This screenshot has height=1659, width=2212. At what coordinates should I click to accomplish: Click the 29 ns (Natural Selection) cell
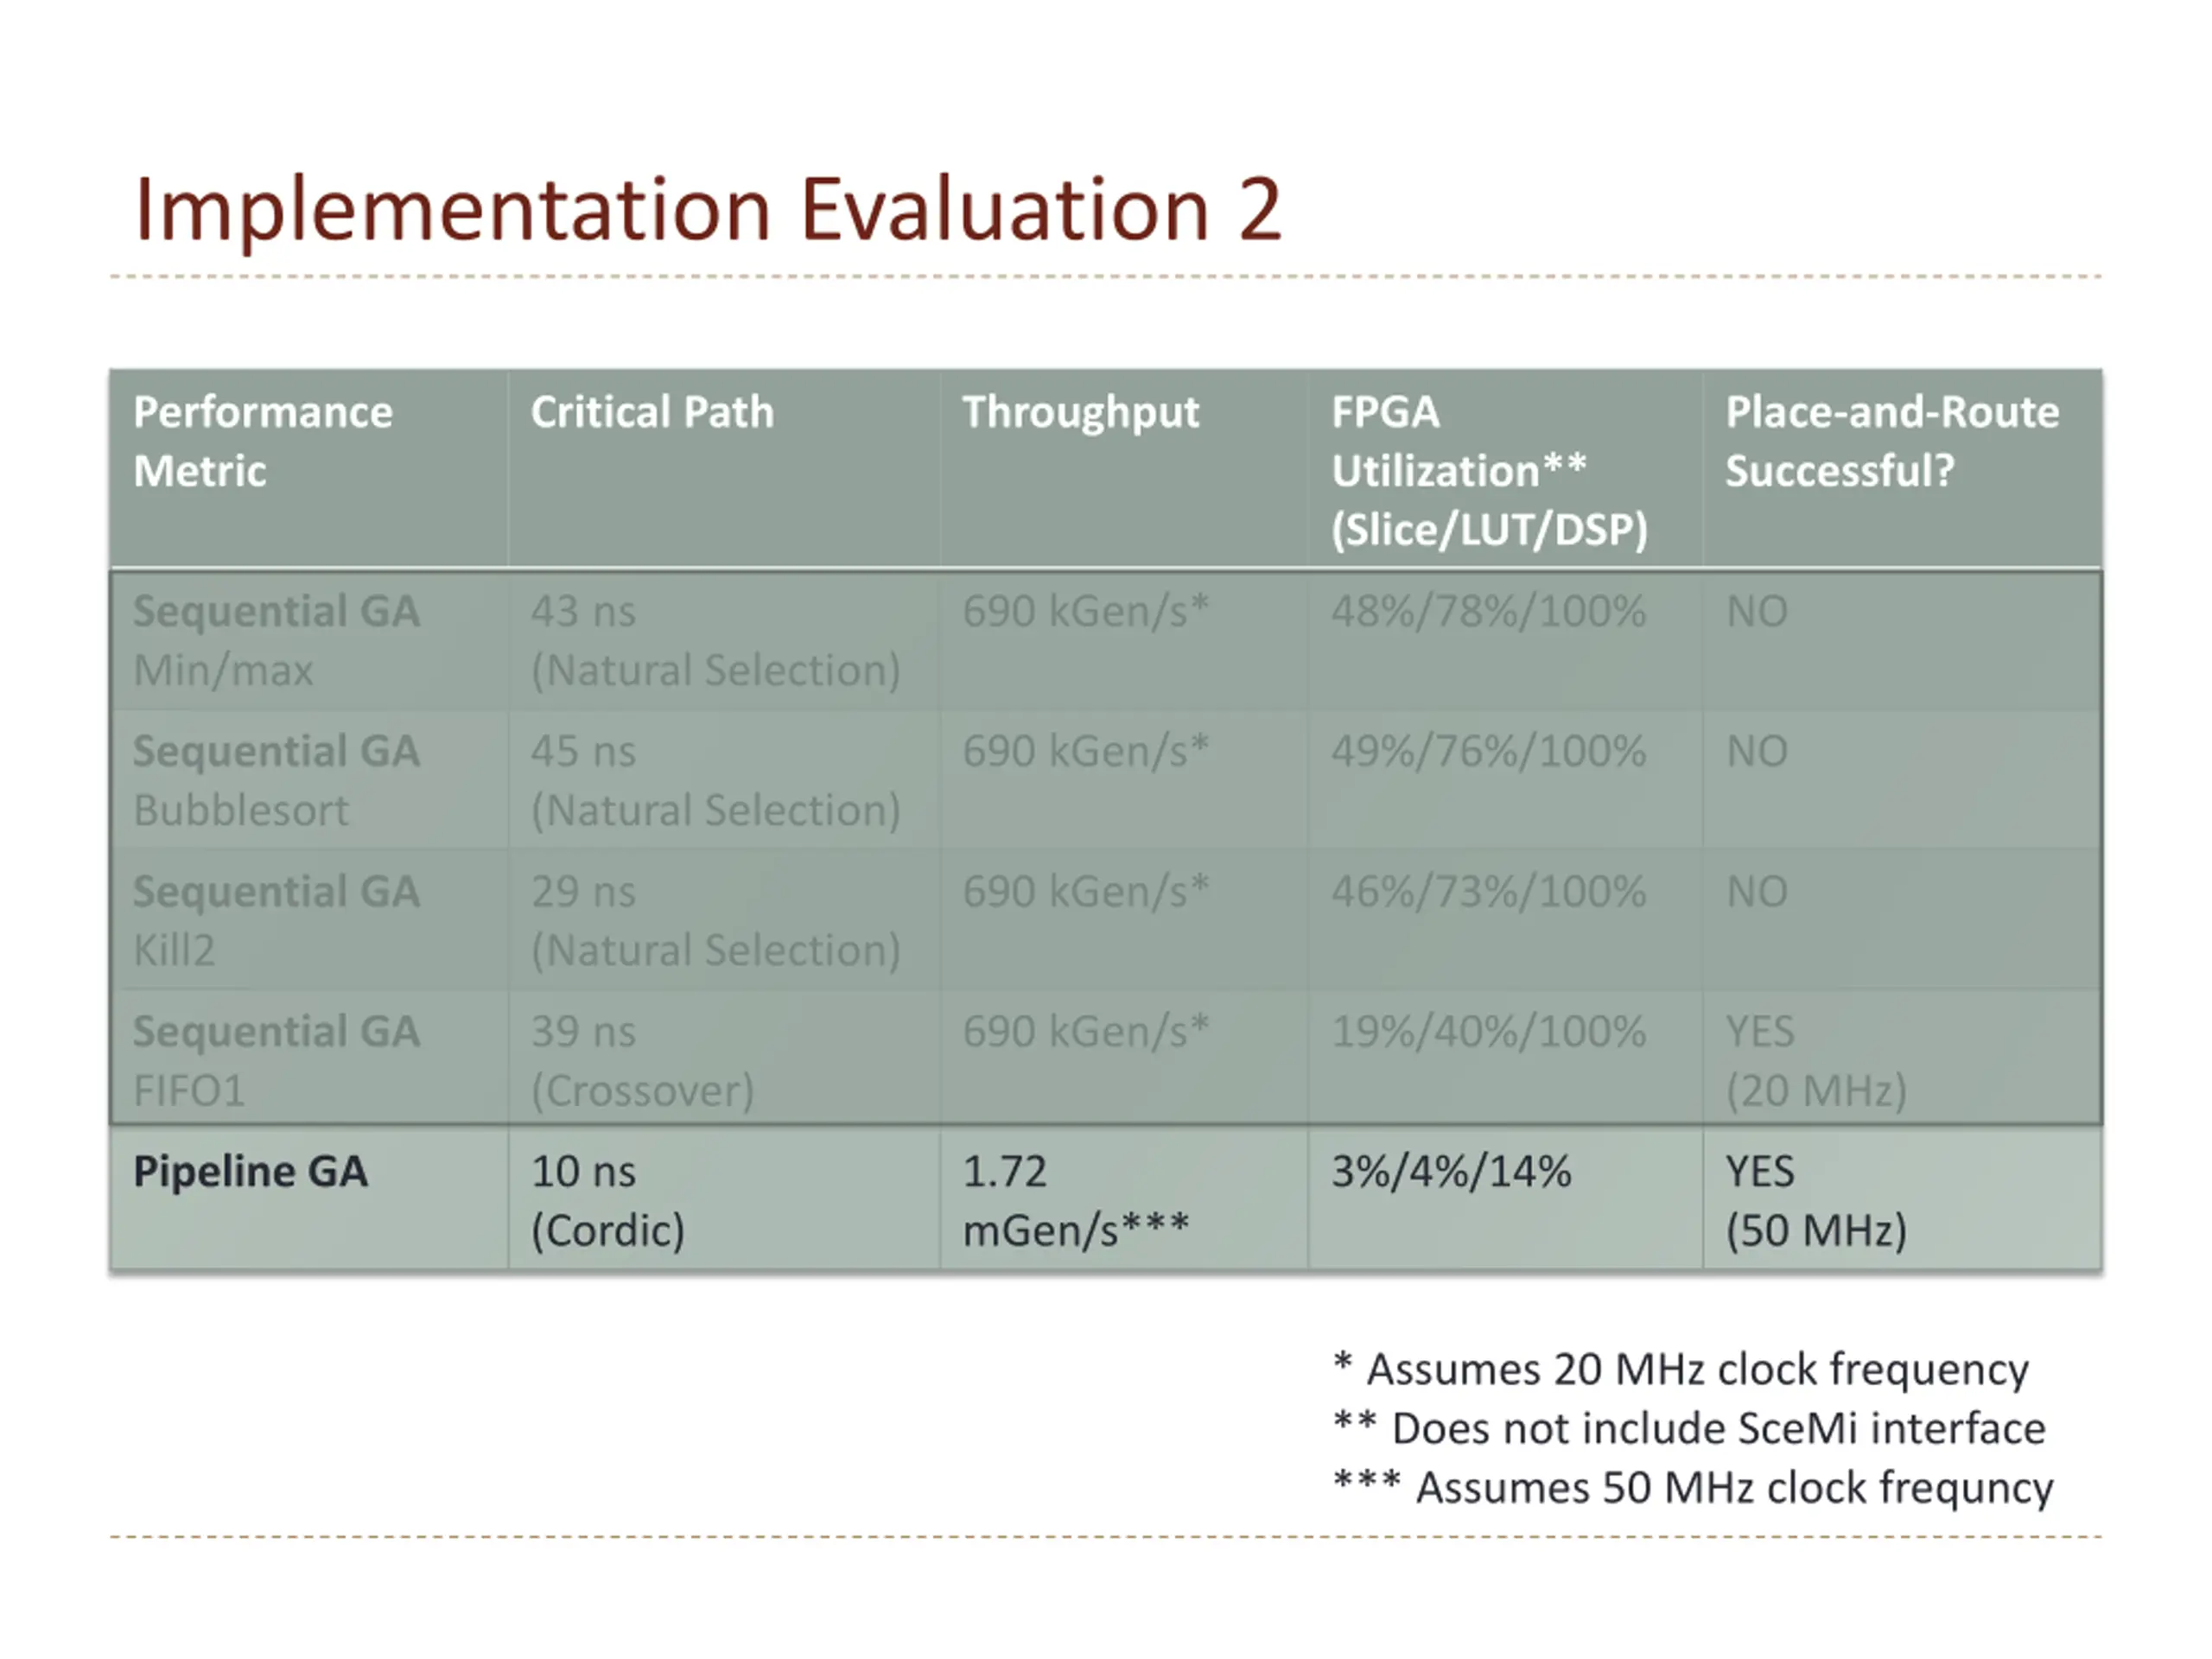click(x=715, y=920)
